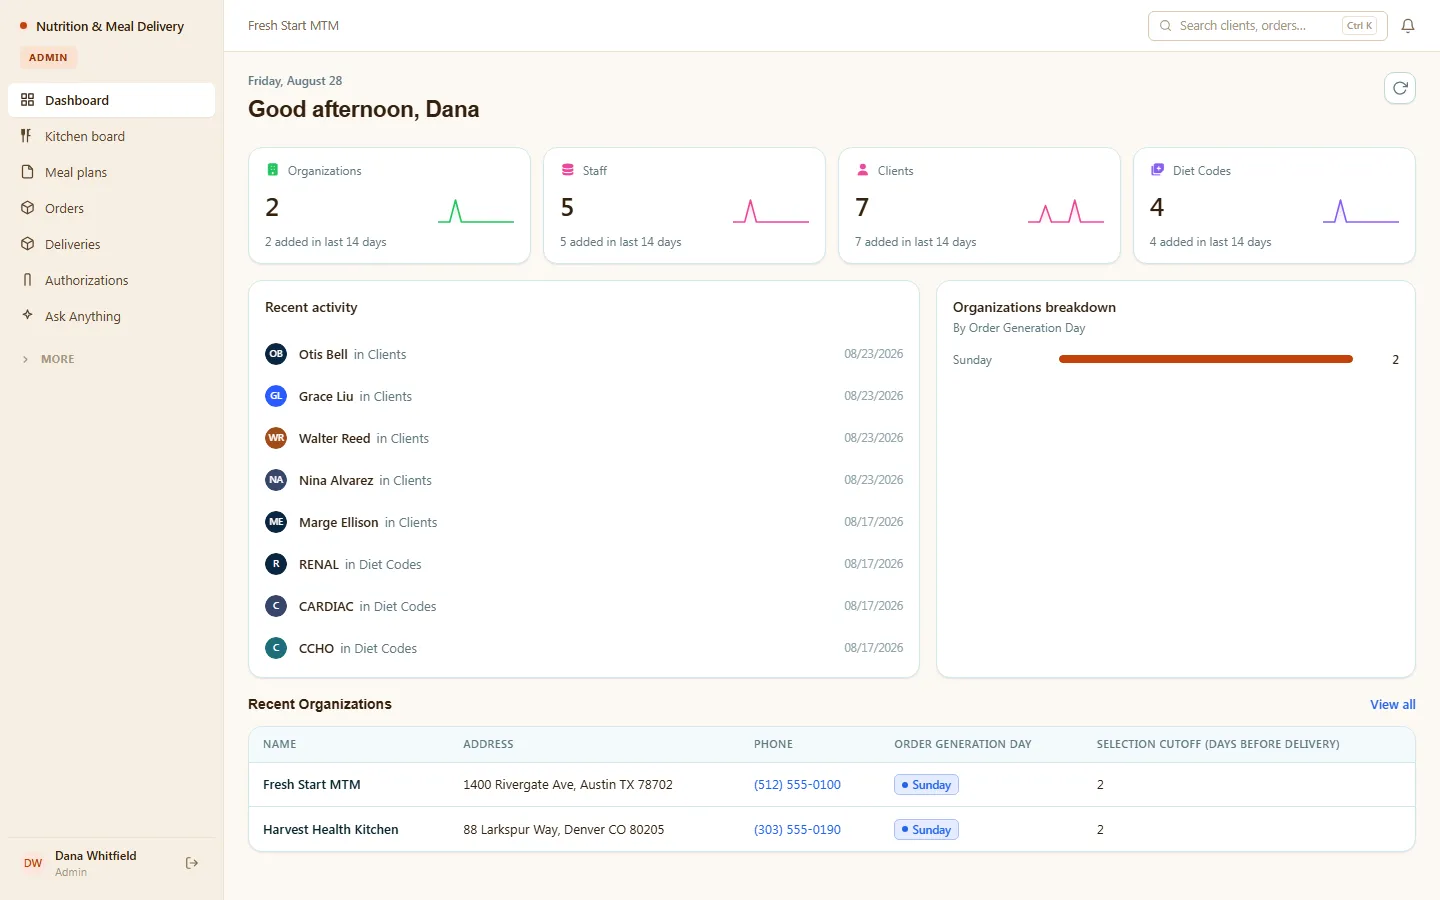Click the Deliveries package icon
The width and height of the screenshot is (1440, 900).
27,244
